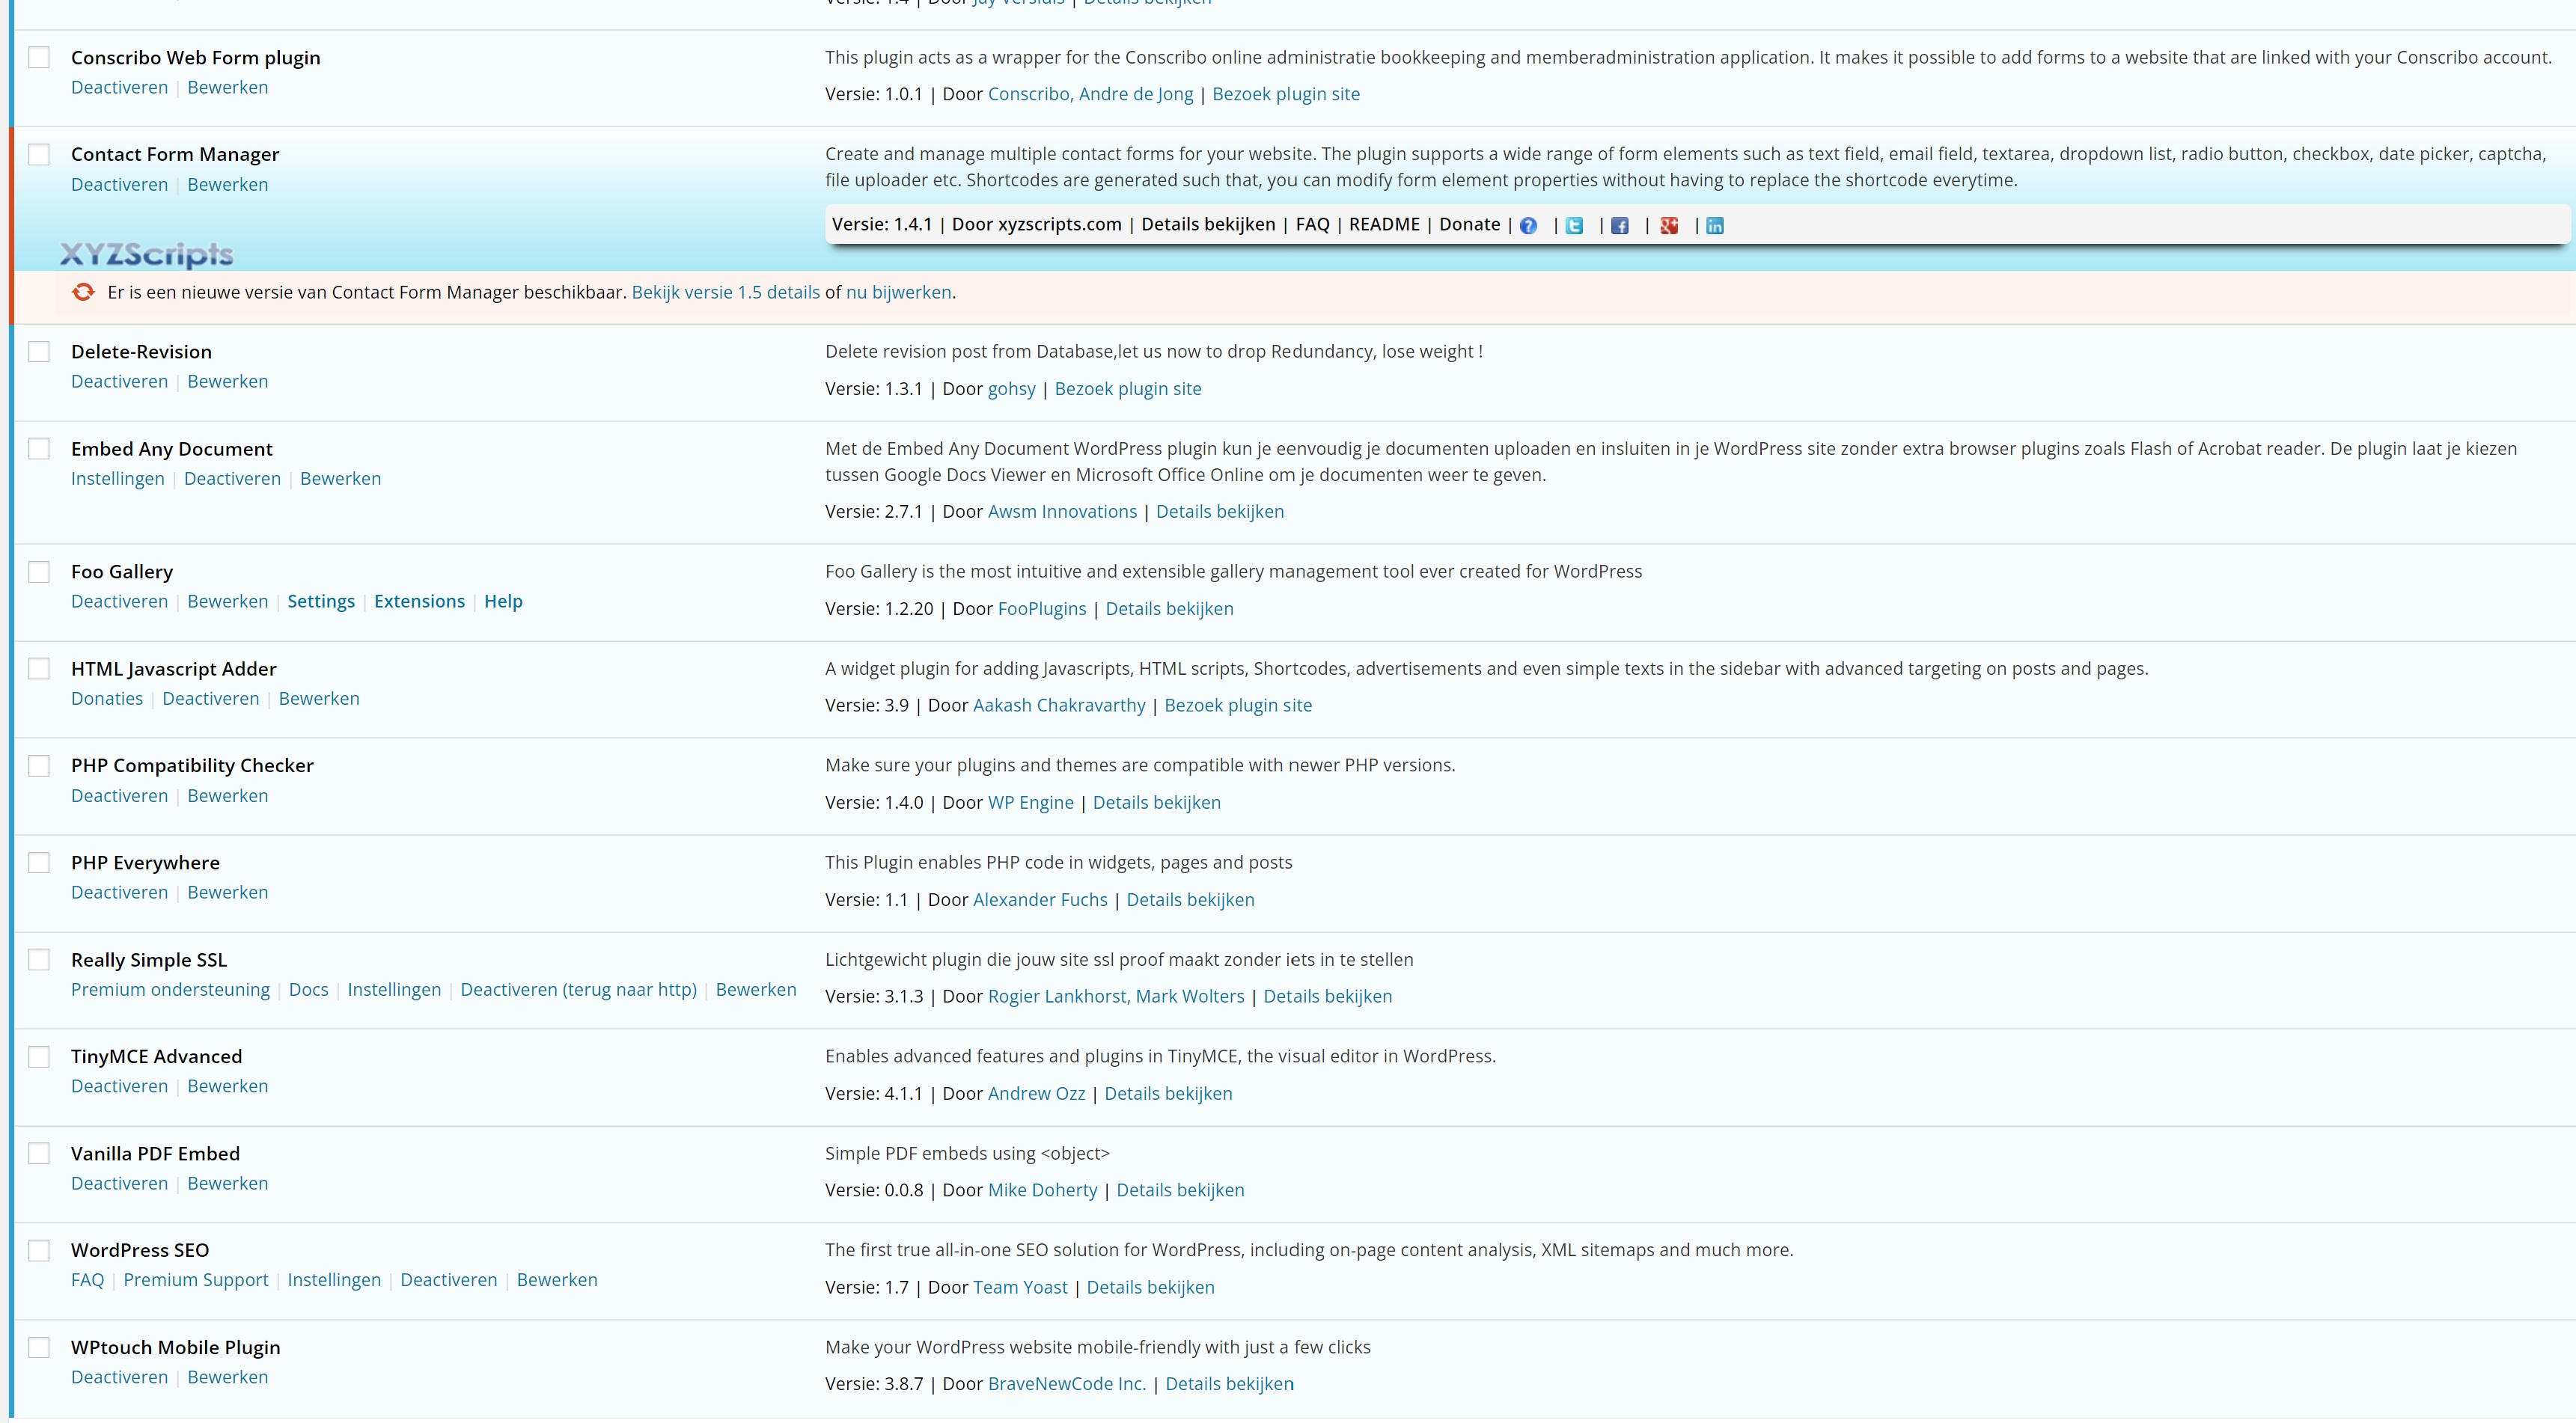Open the blue help icon for Contact Form Manager
2576x1423 pixels.
(x=1528, y=226)
